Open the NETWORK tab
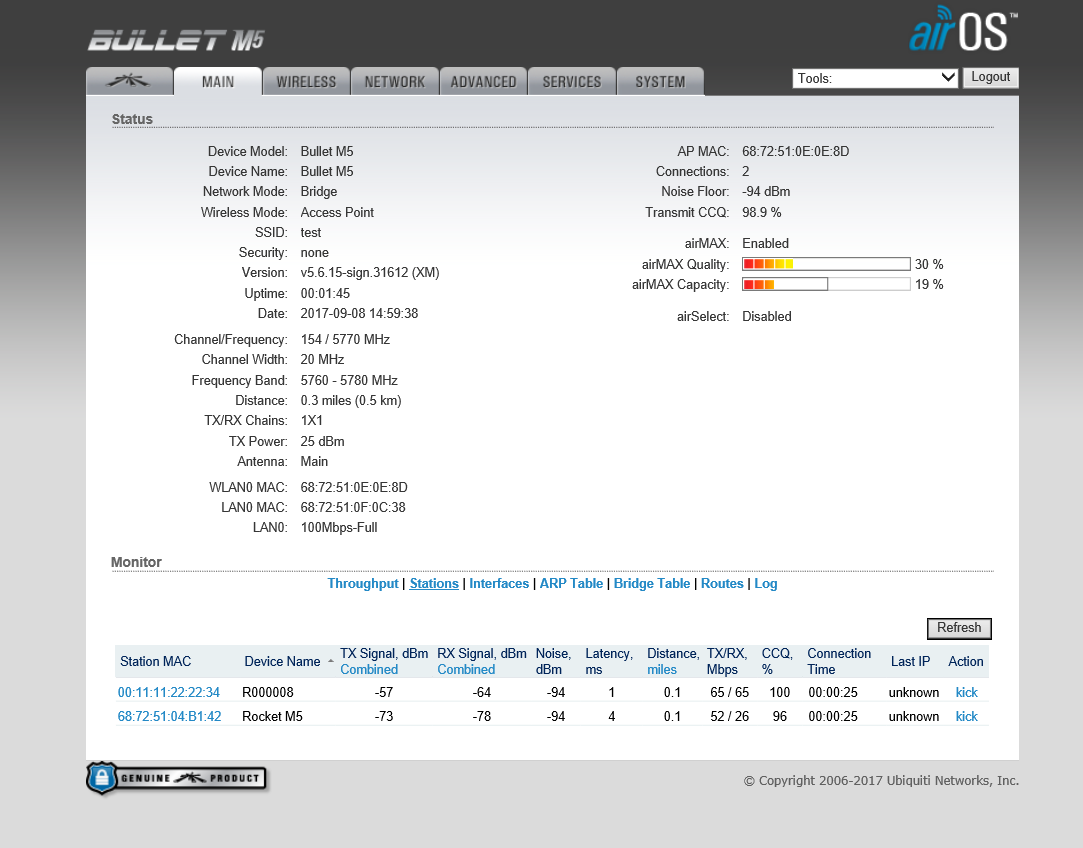The image size is (1083, 848). (394, 81)
